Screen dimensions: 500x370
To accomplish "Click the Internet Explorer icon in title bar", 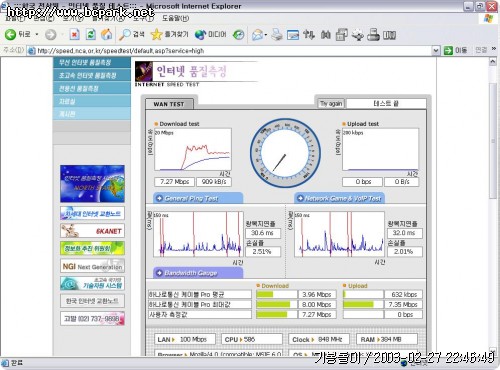I will pos(3,6).
